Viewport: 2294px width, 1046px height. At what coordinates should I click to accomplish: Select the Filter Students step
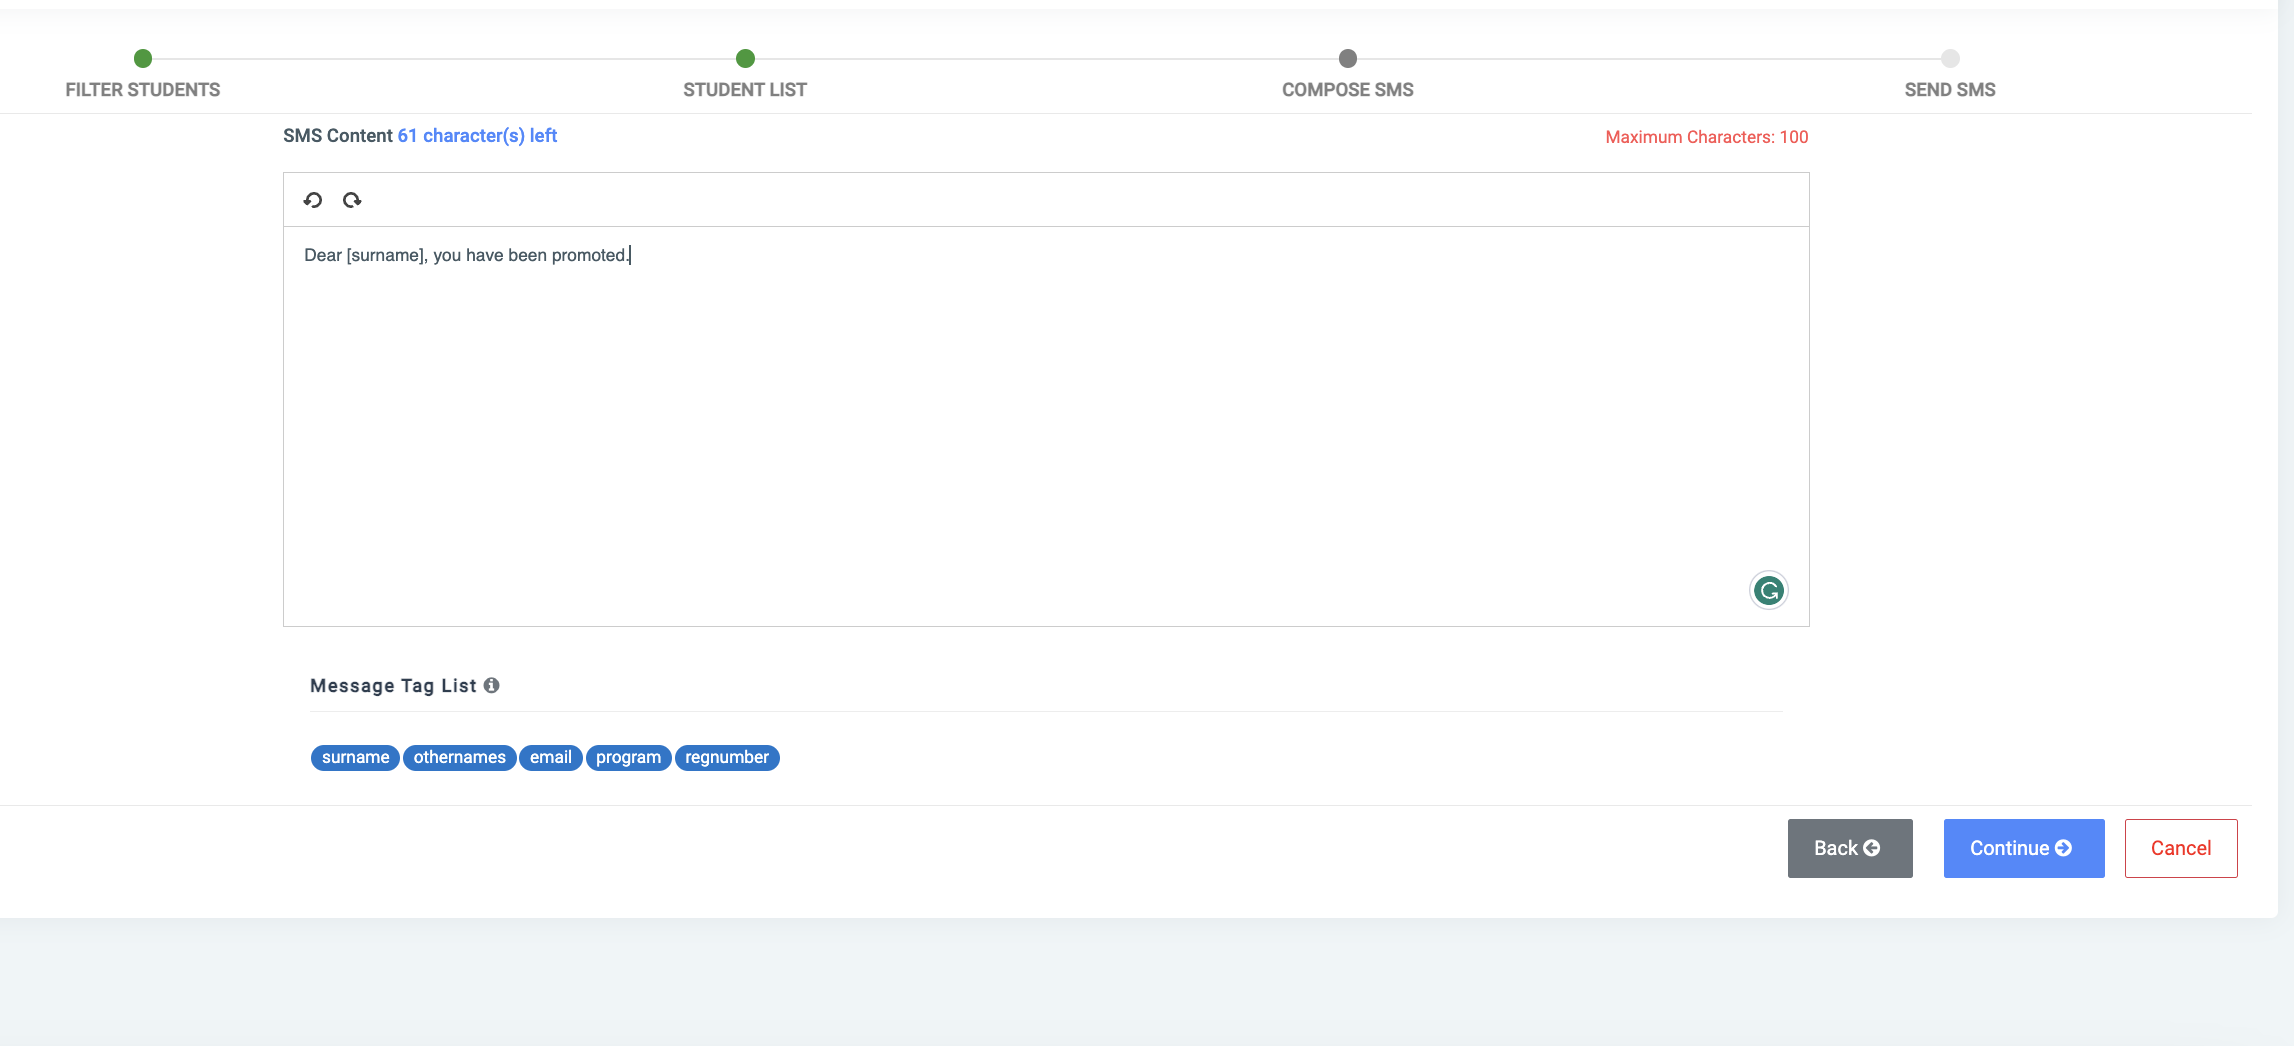pos(143,75)
